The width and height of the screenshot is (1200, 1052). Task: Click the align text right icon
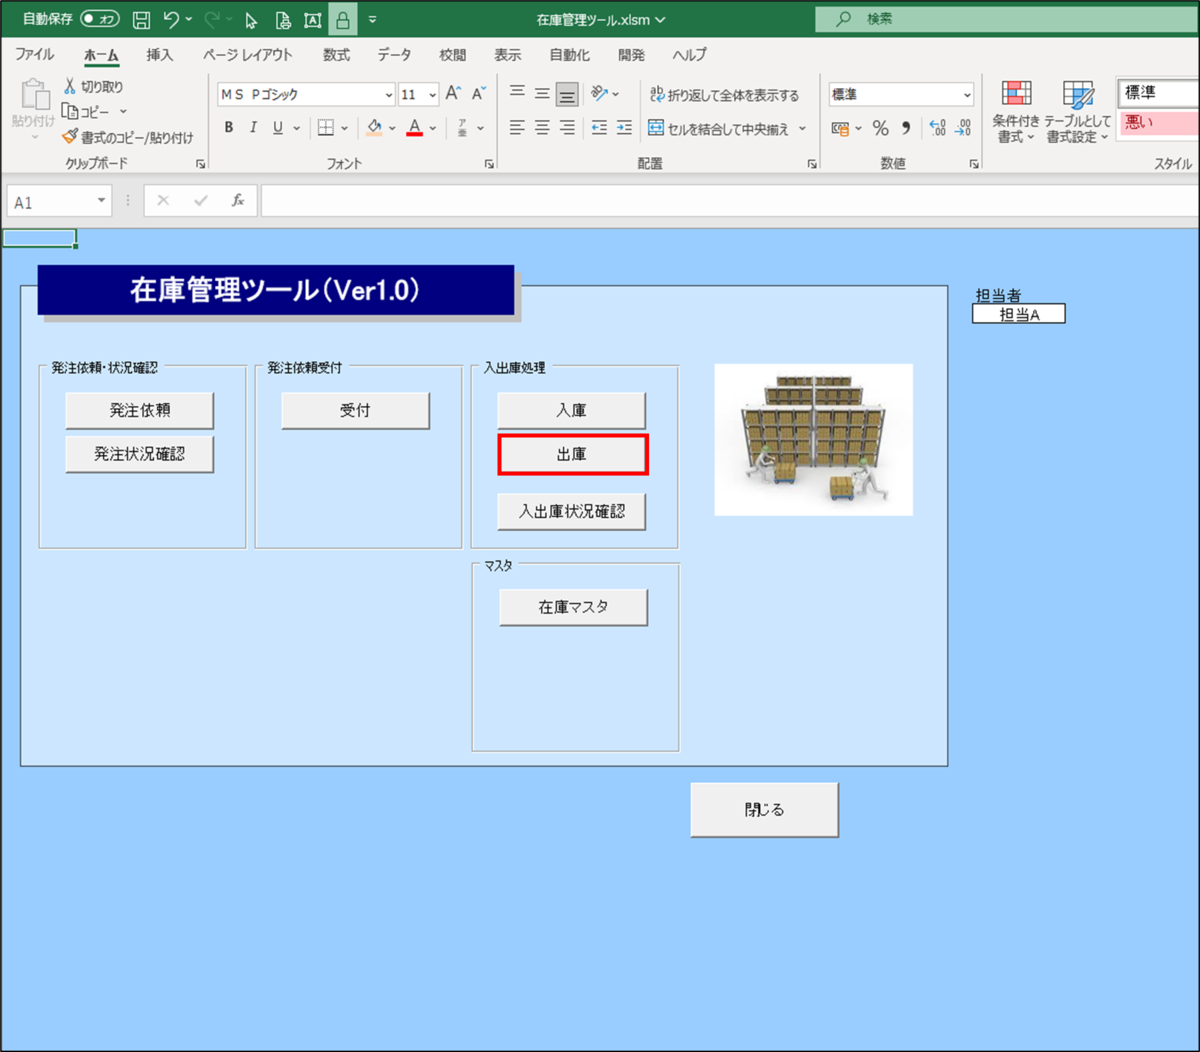567,127
